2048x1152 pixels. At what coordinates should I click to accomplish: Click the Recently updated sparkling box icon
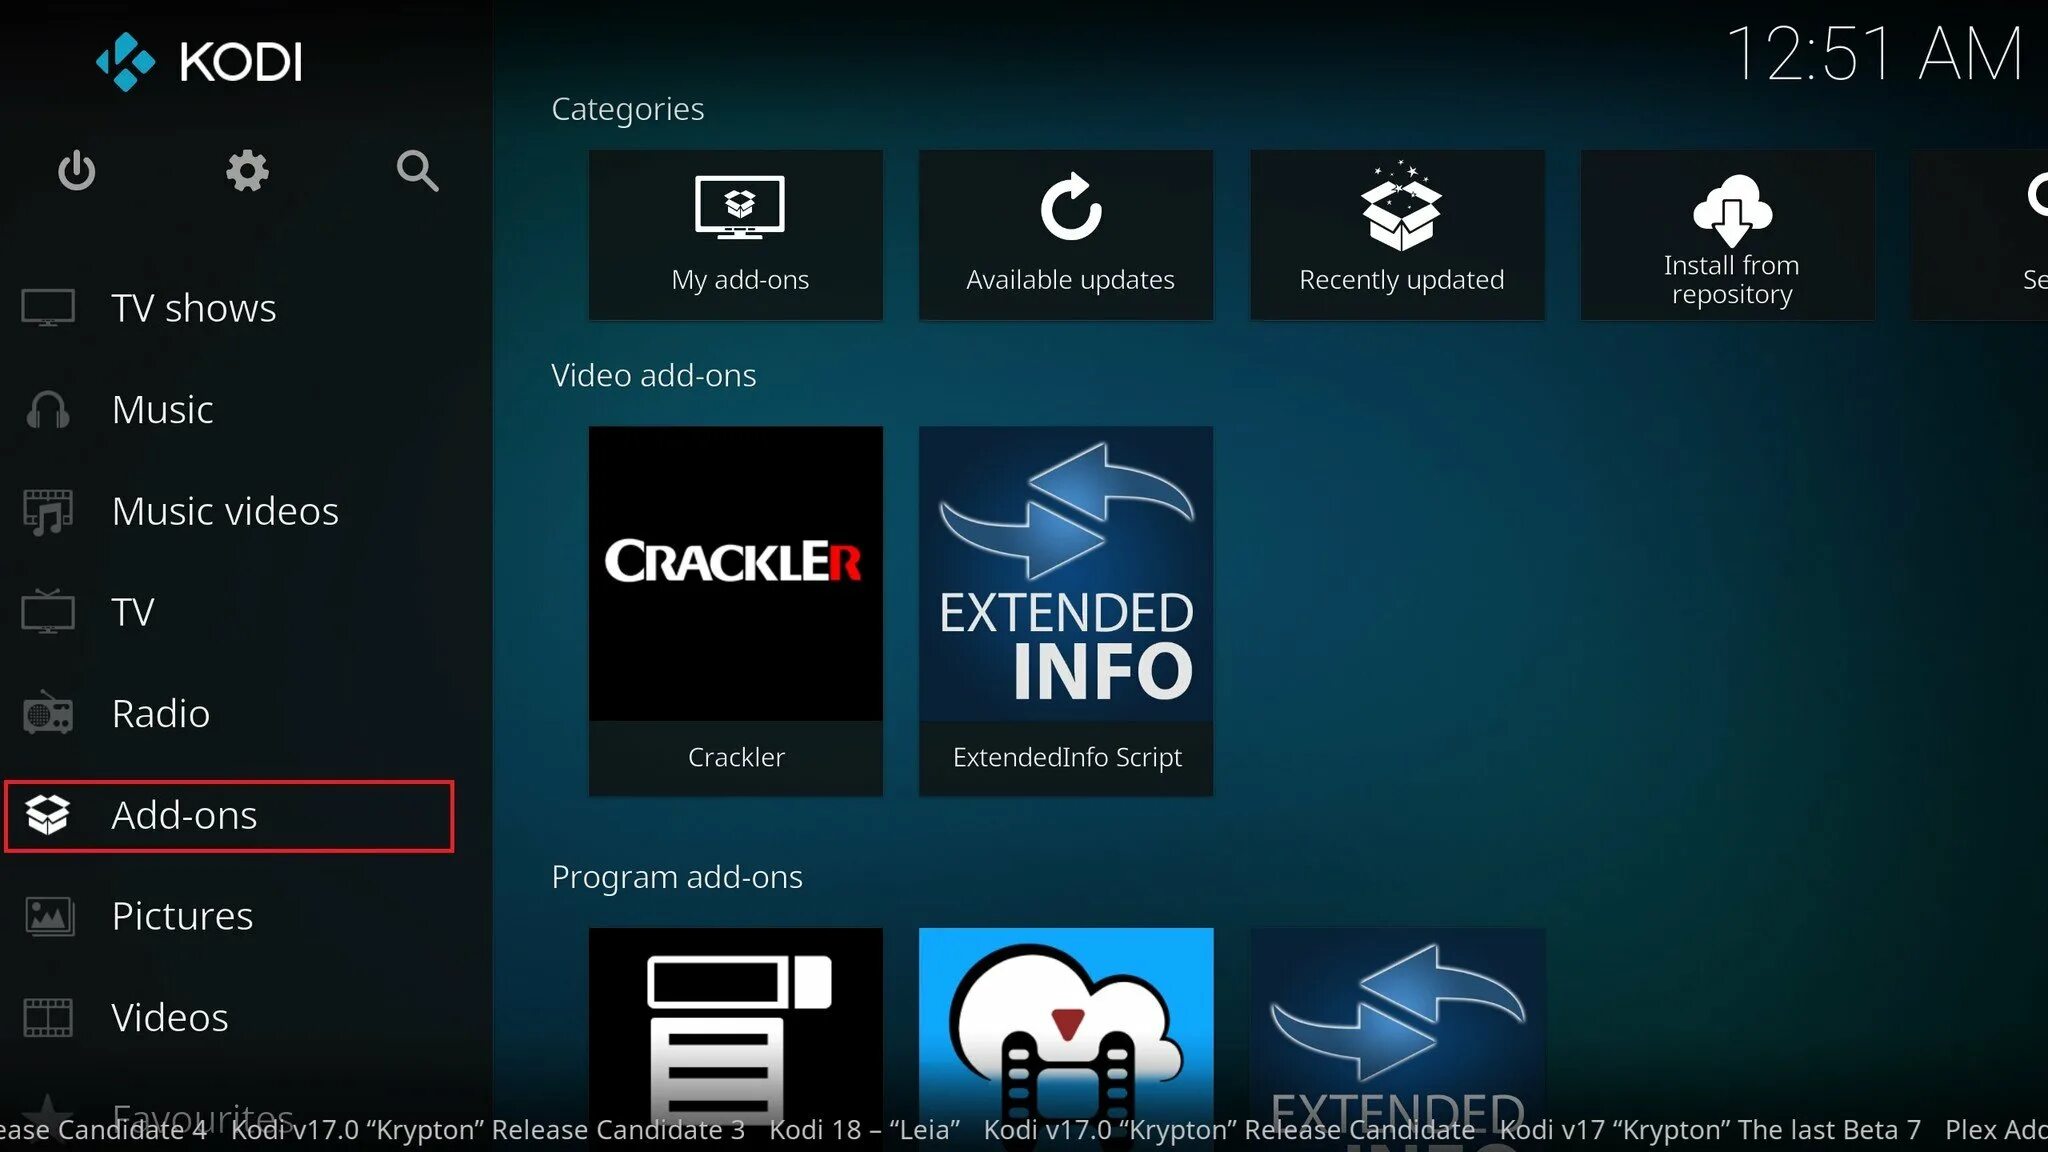point(1401,205)
